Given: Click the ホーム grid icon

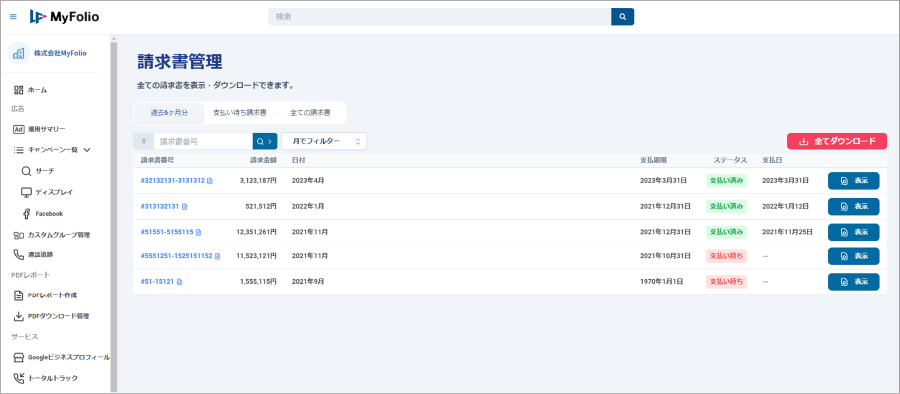Looking at the screenshot, I should pos(18,90).
